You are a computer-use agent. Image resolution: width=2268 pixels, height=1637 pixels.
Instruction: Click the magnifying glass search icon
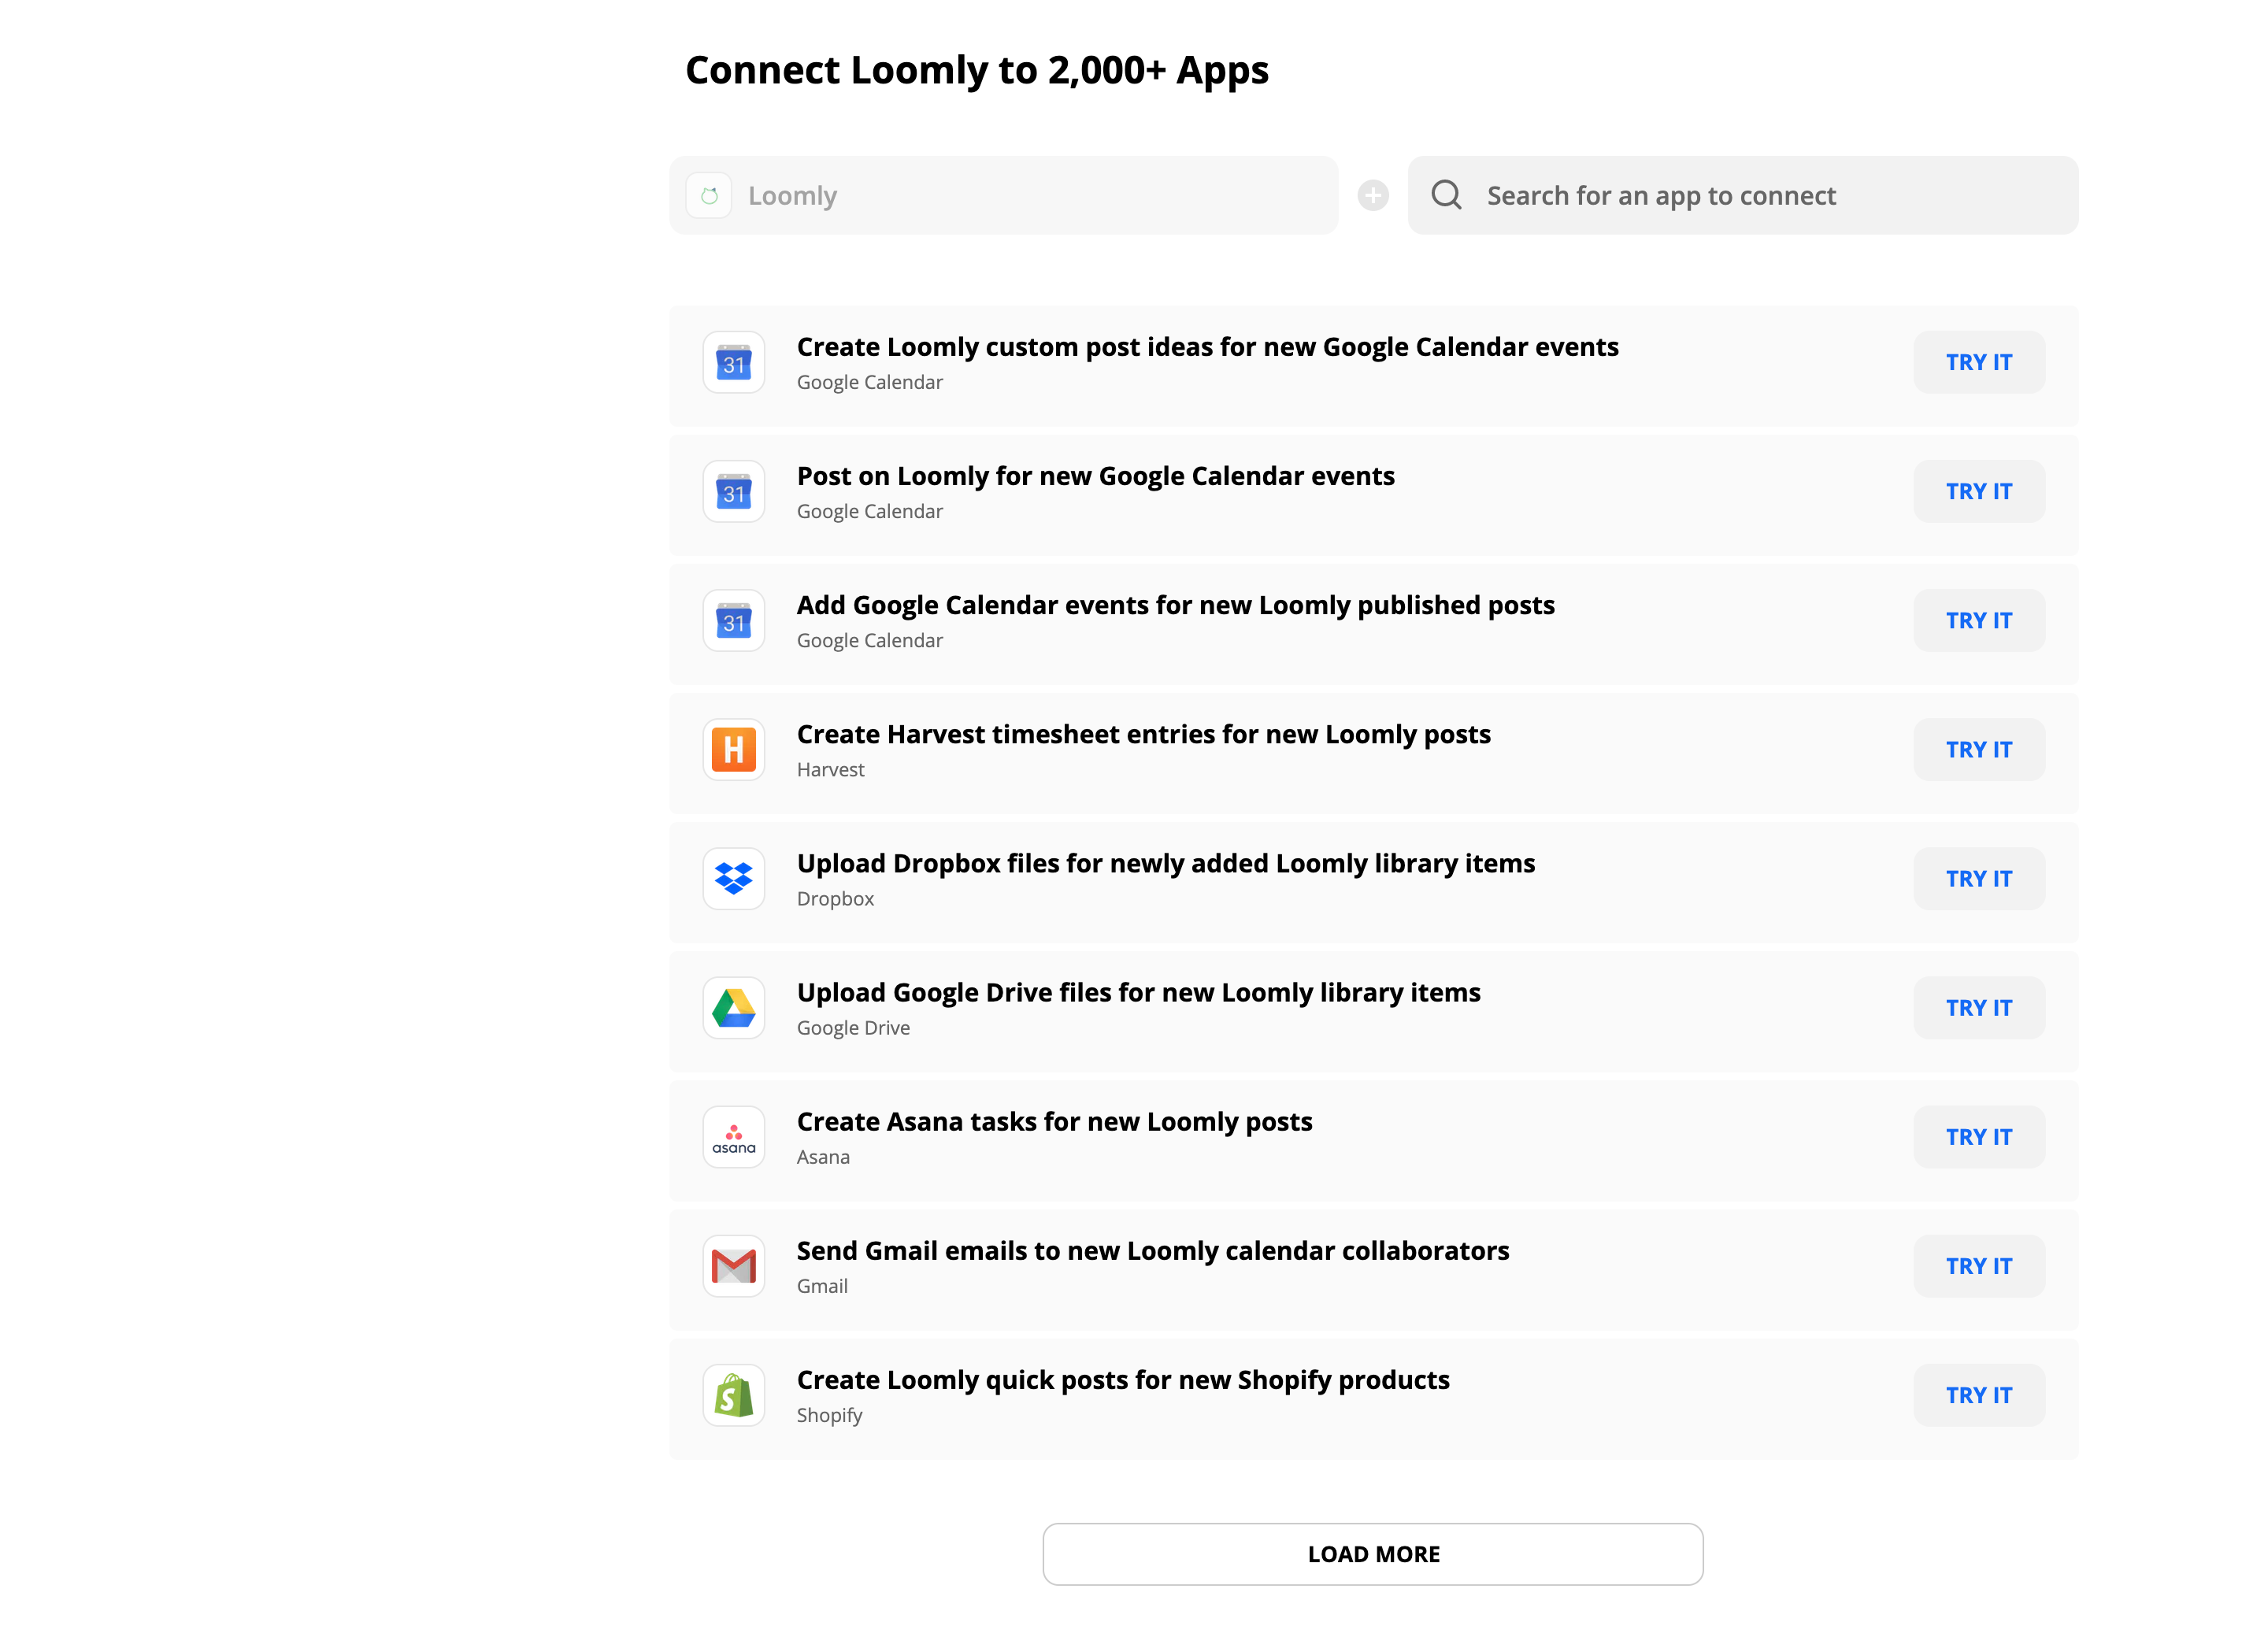[1446, 195]
